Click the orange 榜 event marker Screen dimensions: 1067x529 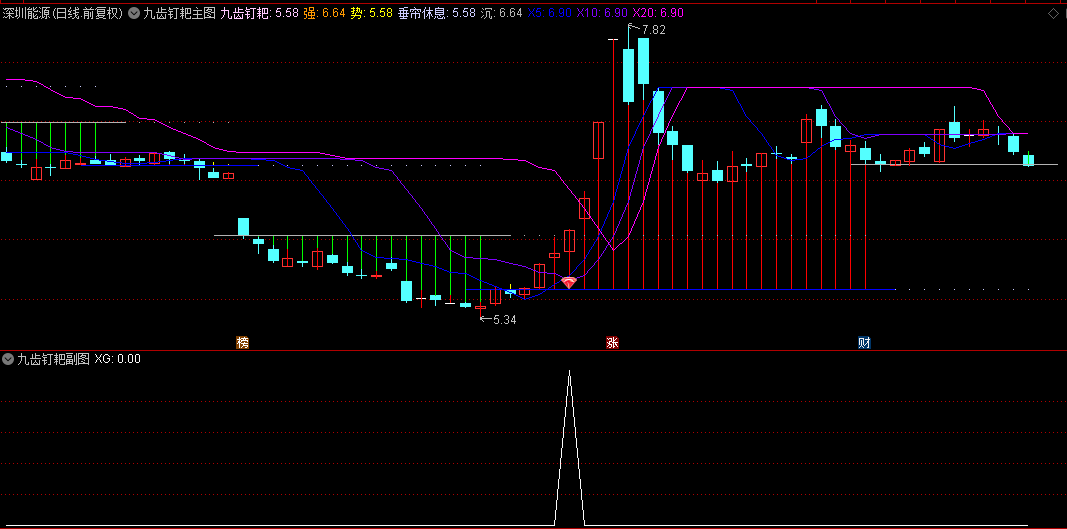pyautogui.click(x=242, y=343)
